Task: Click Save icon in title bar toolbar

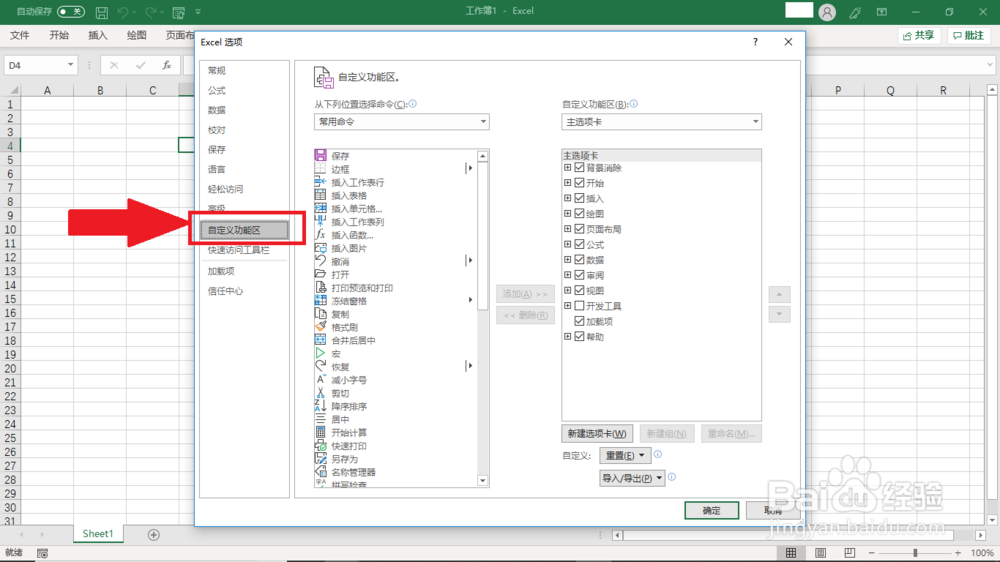Action: point(101,11)
